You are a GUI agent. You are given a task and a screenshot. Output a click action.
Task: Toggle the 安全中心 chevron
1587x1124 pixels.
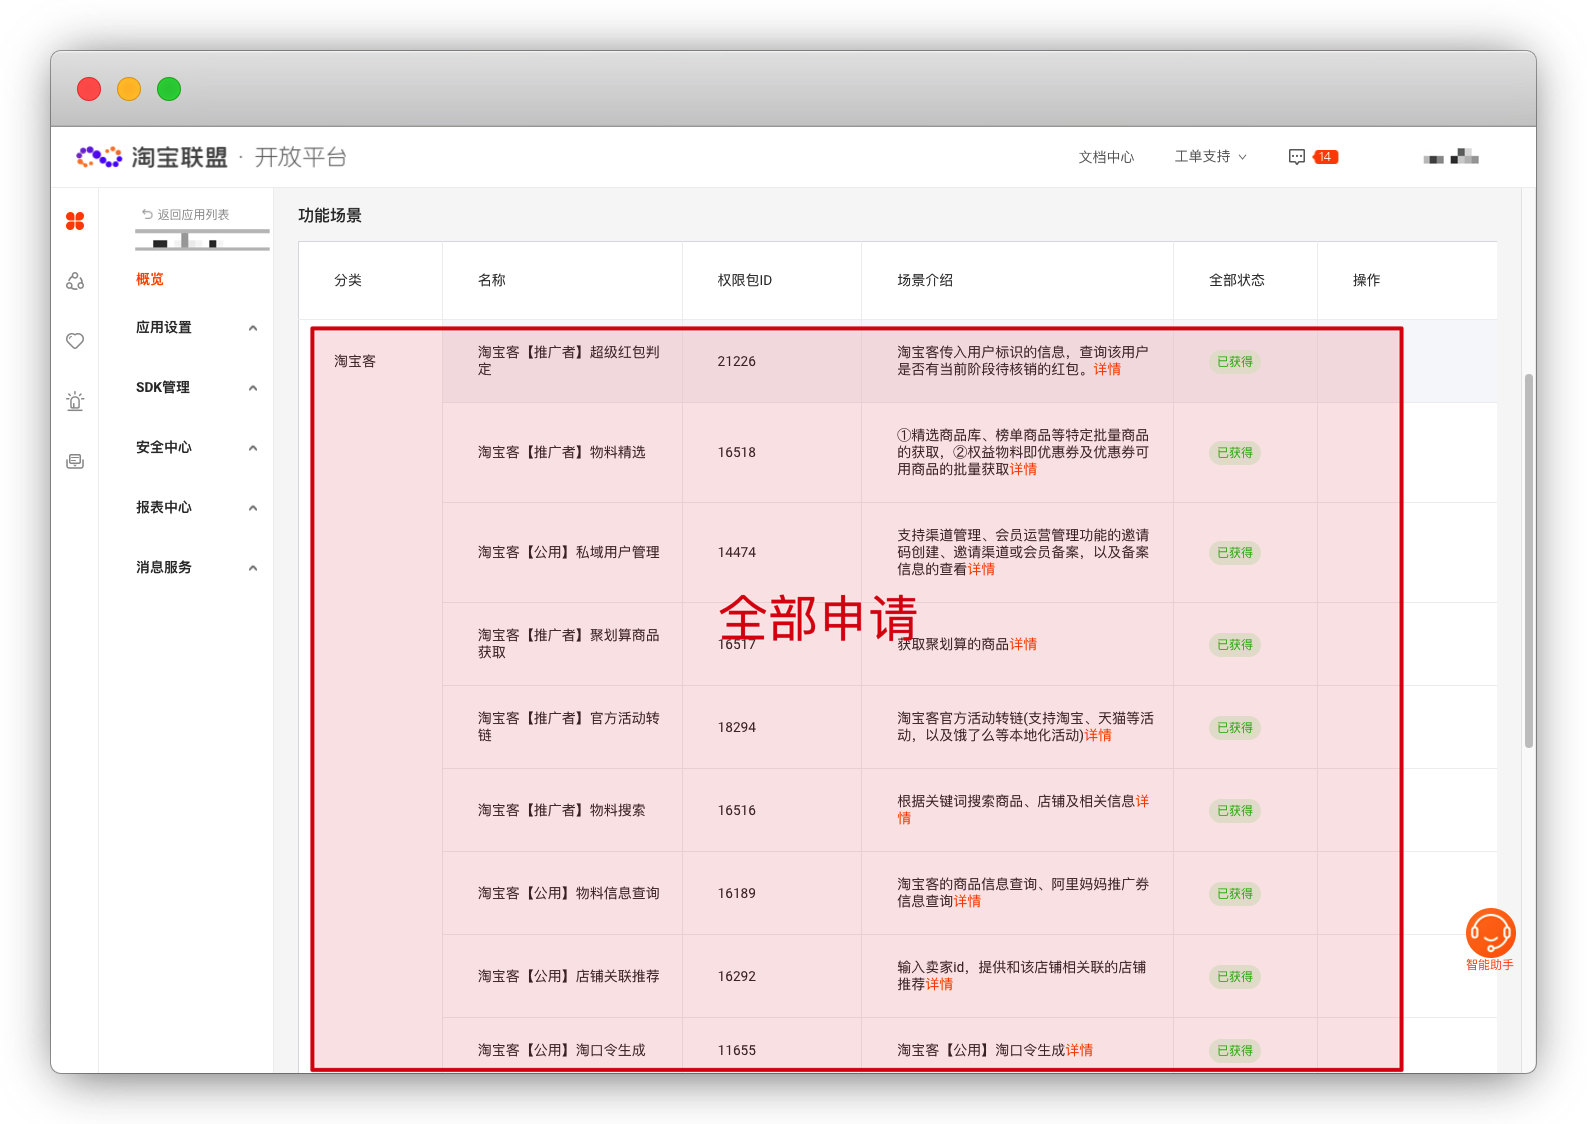click(253, 448)
